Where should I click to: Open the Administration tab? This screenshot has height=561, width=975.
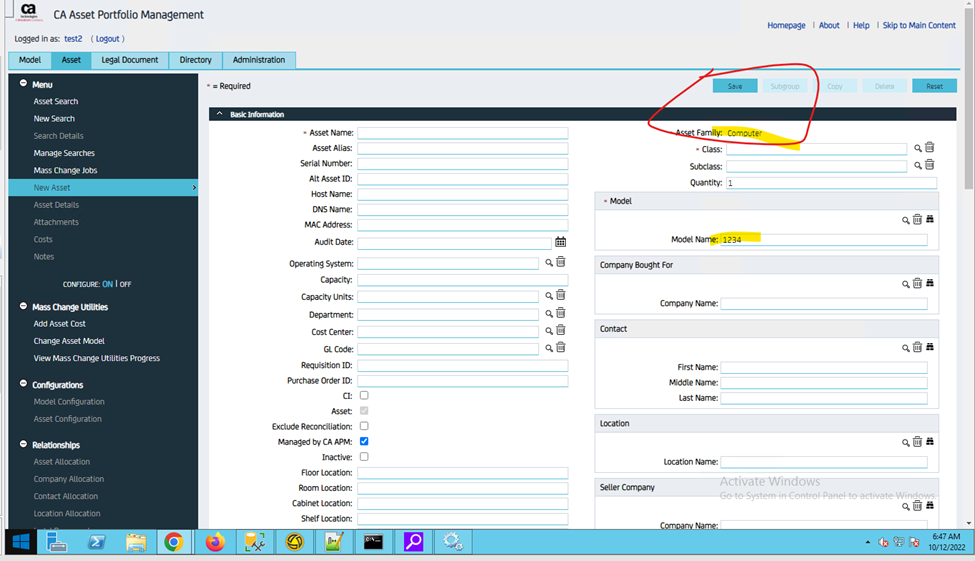pyautogui.click(x=258, y=60)
